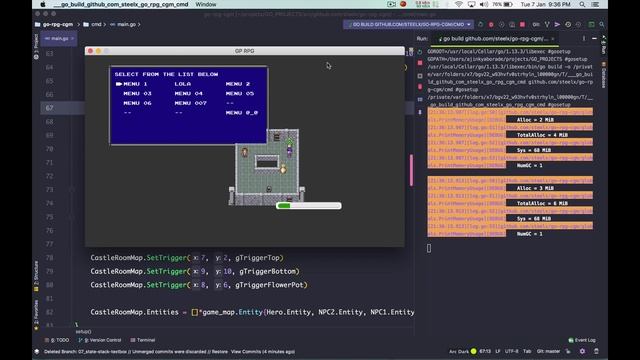
Task: Close the main.go editor tab
Action: click(x=72, y=38)
